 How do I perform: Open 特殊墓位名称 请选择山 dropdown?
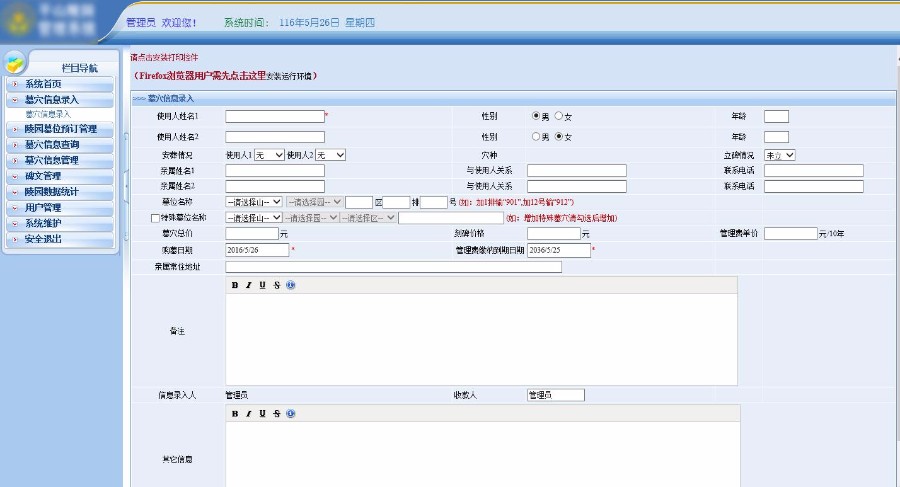(x=254, y=218)
